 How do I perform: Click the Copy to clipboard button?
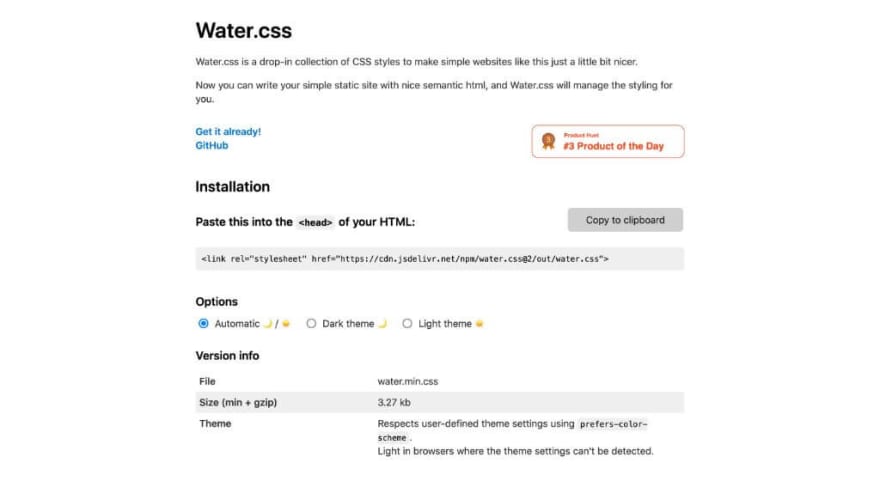625,220
